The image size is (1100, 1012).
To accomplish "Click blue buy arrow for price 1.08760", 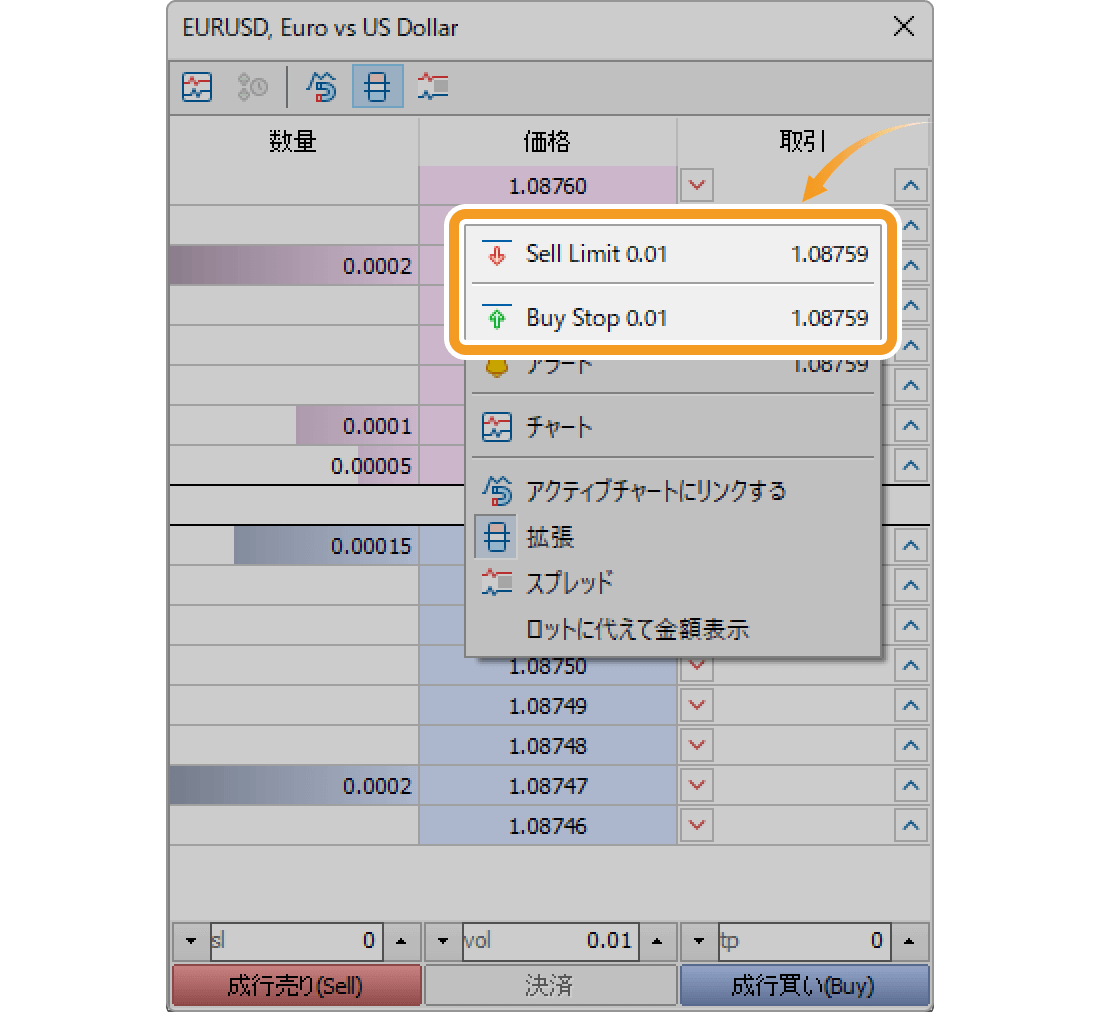I will 911,185.
